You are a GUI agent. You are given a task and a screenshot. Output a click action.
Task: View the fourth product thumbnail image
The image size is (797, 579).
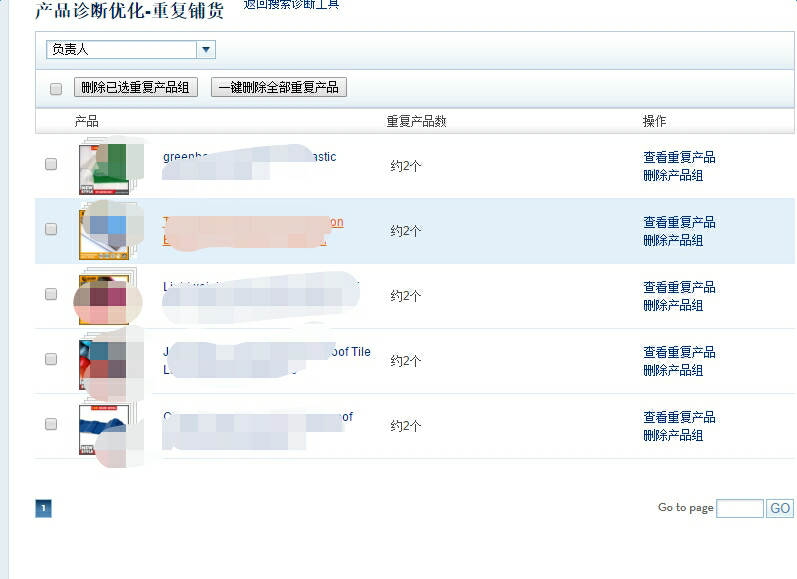point(104,362)
